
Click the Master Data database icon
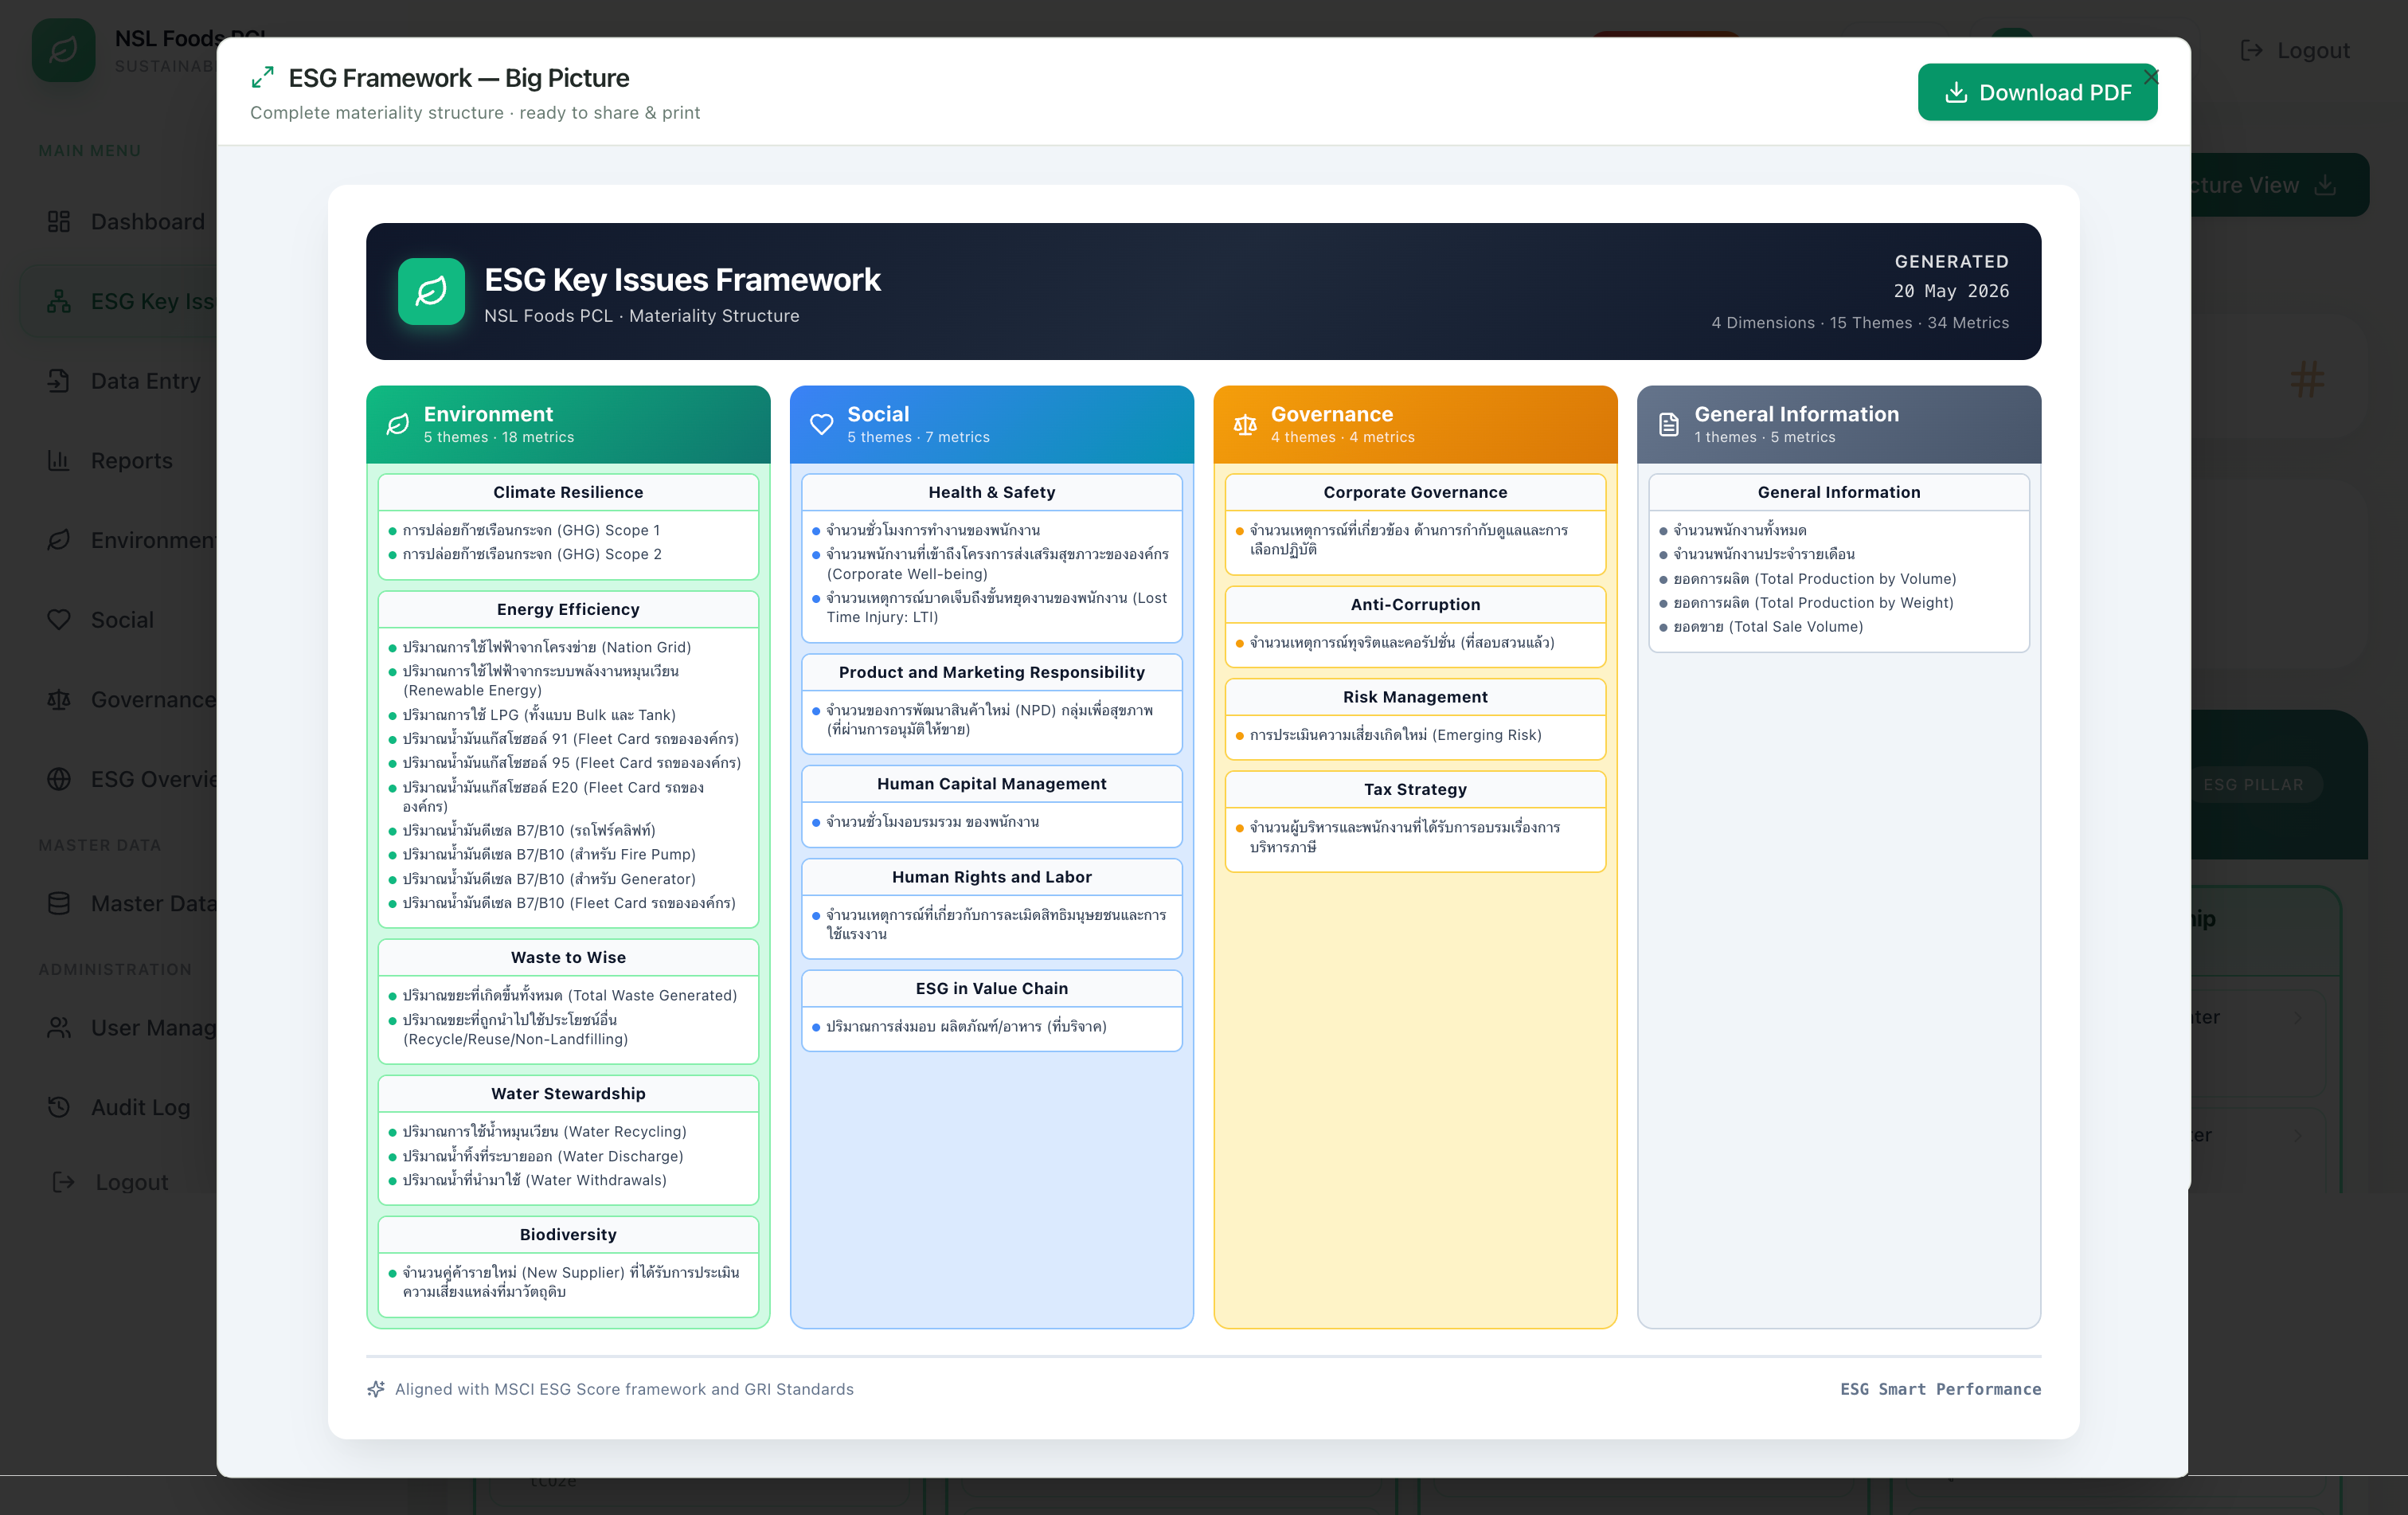[x=59, y=903]
